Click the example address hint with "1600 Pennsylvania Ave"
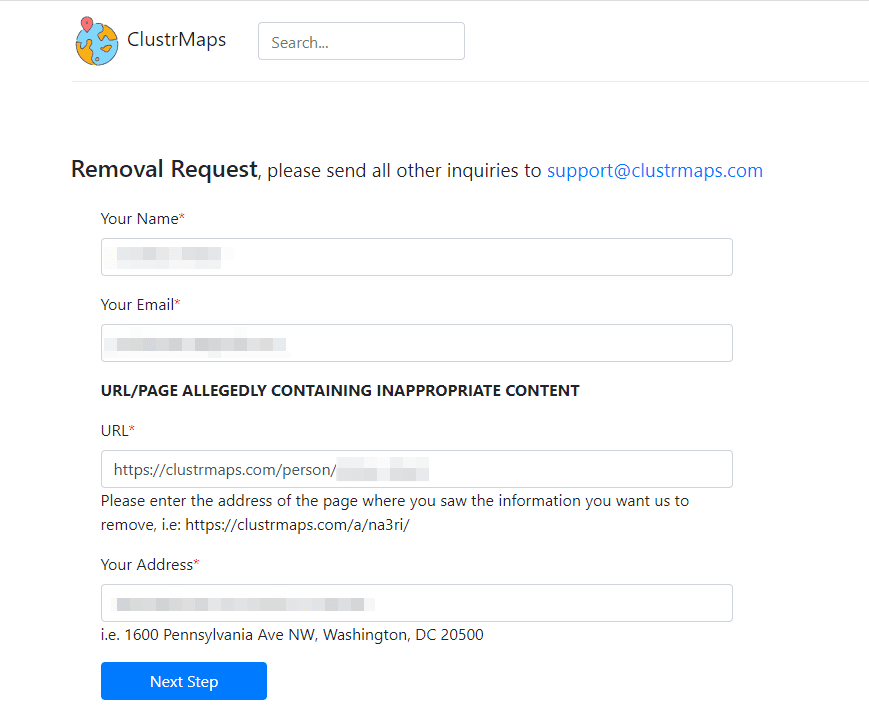This screenshot has width=869, height=718. tap(292, 635)
